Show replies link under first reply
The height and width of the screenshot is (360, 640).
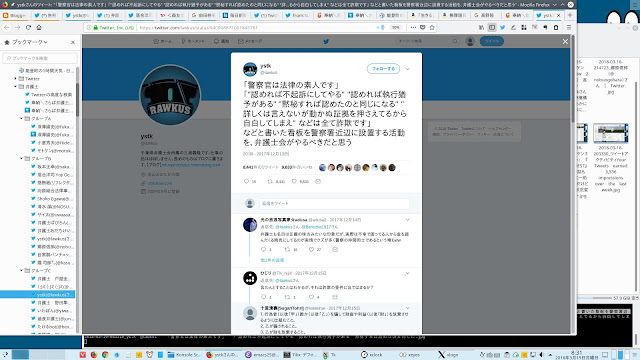[272, 260]
